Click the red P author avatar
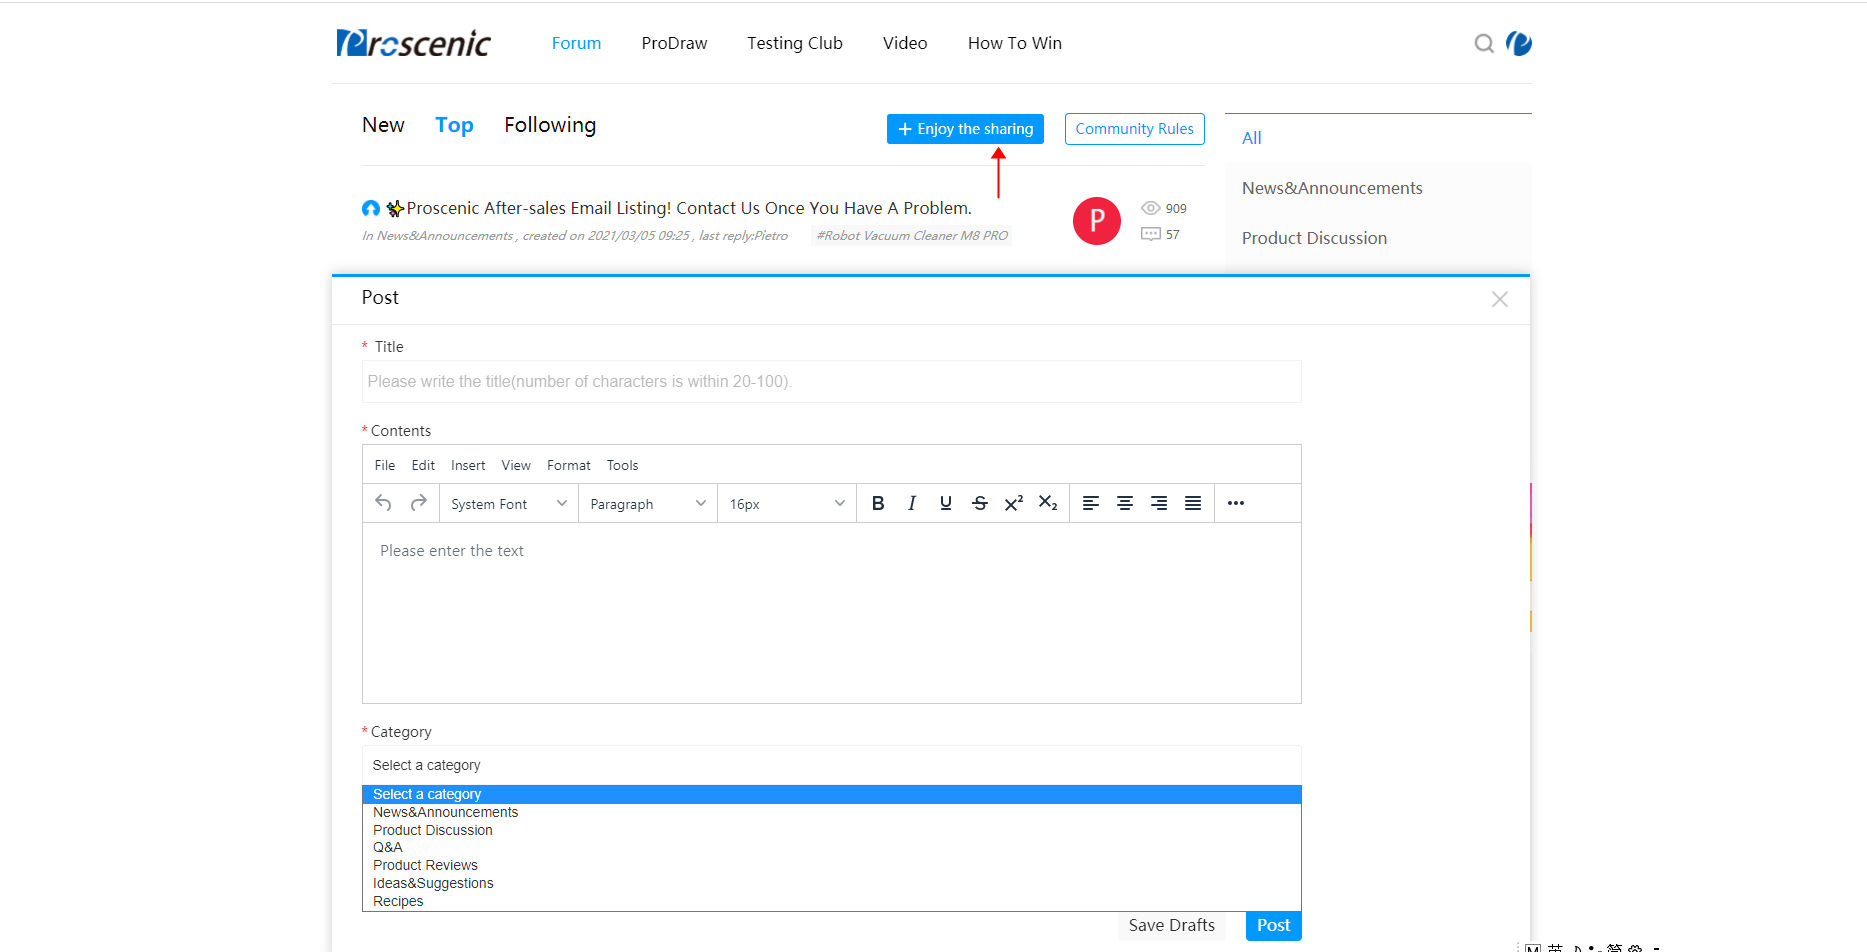 [1097, 221]
